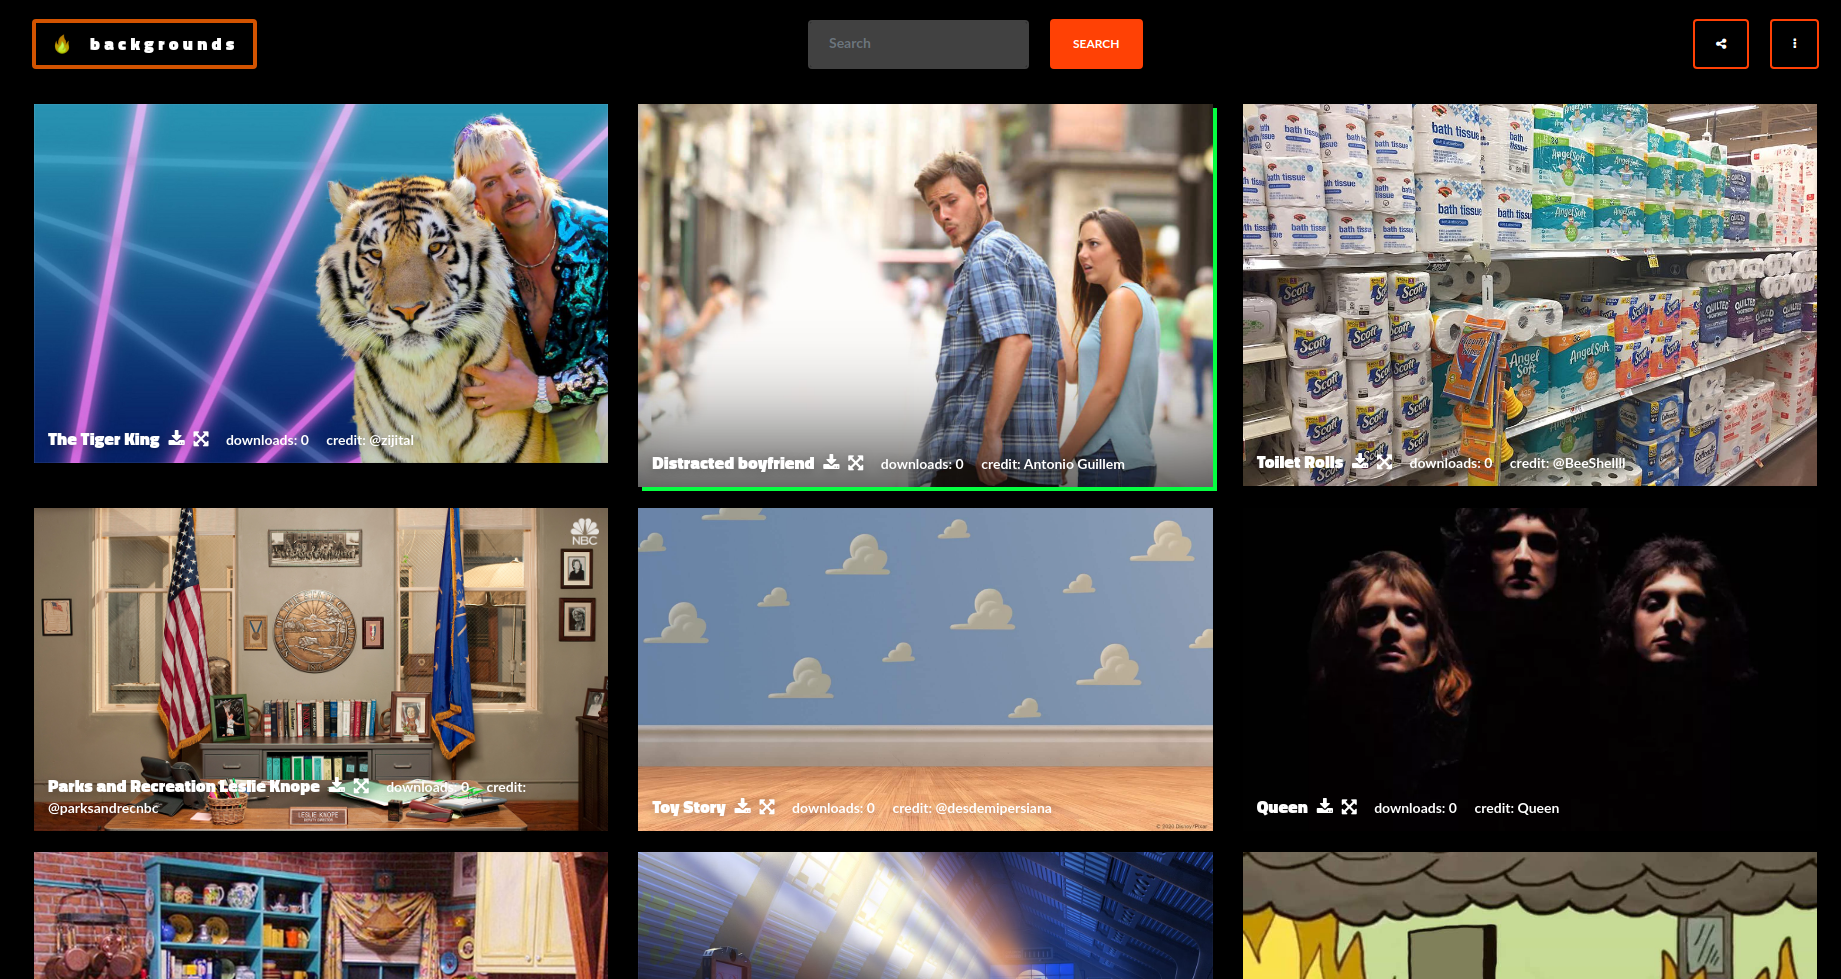1841x979 pixels.
Task: Click downloads: 0 on Queen
Action: [1415, 808]
